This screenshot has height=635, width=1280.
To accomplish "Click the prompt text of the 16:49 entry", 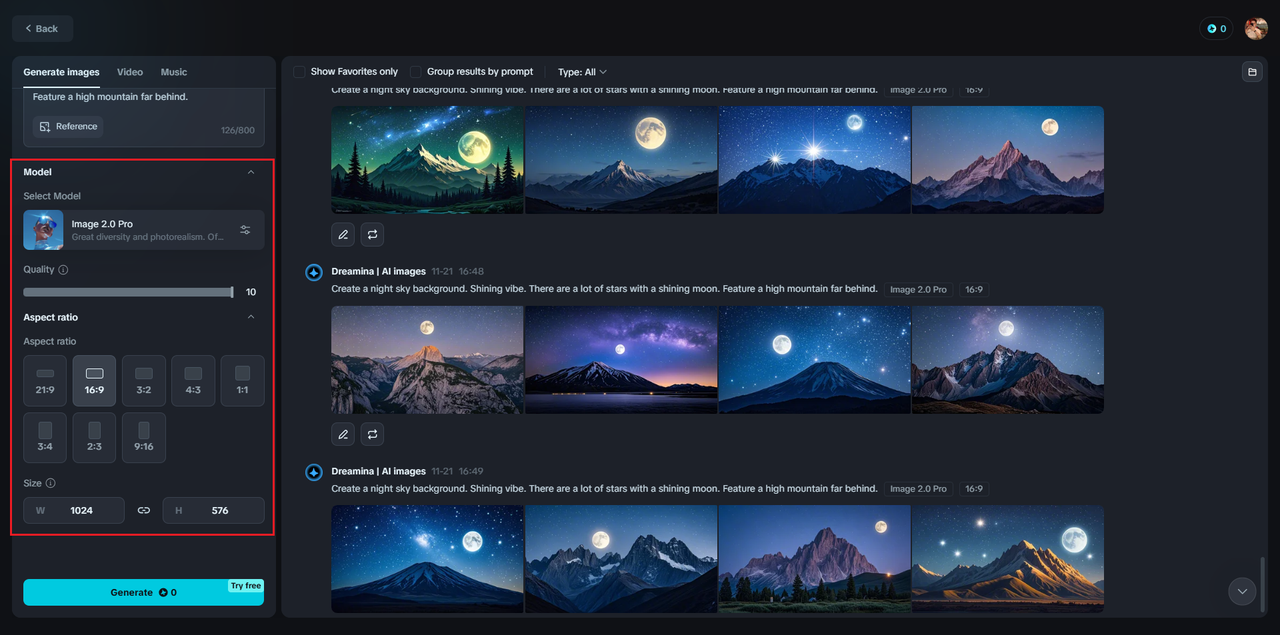I will 605,489.
